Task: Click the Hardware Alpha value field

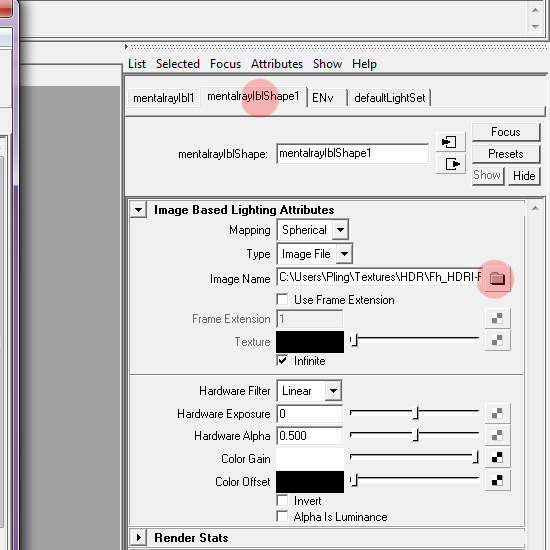Action: pos(309,436)
